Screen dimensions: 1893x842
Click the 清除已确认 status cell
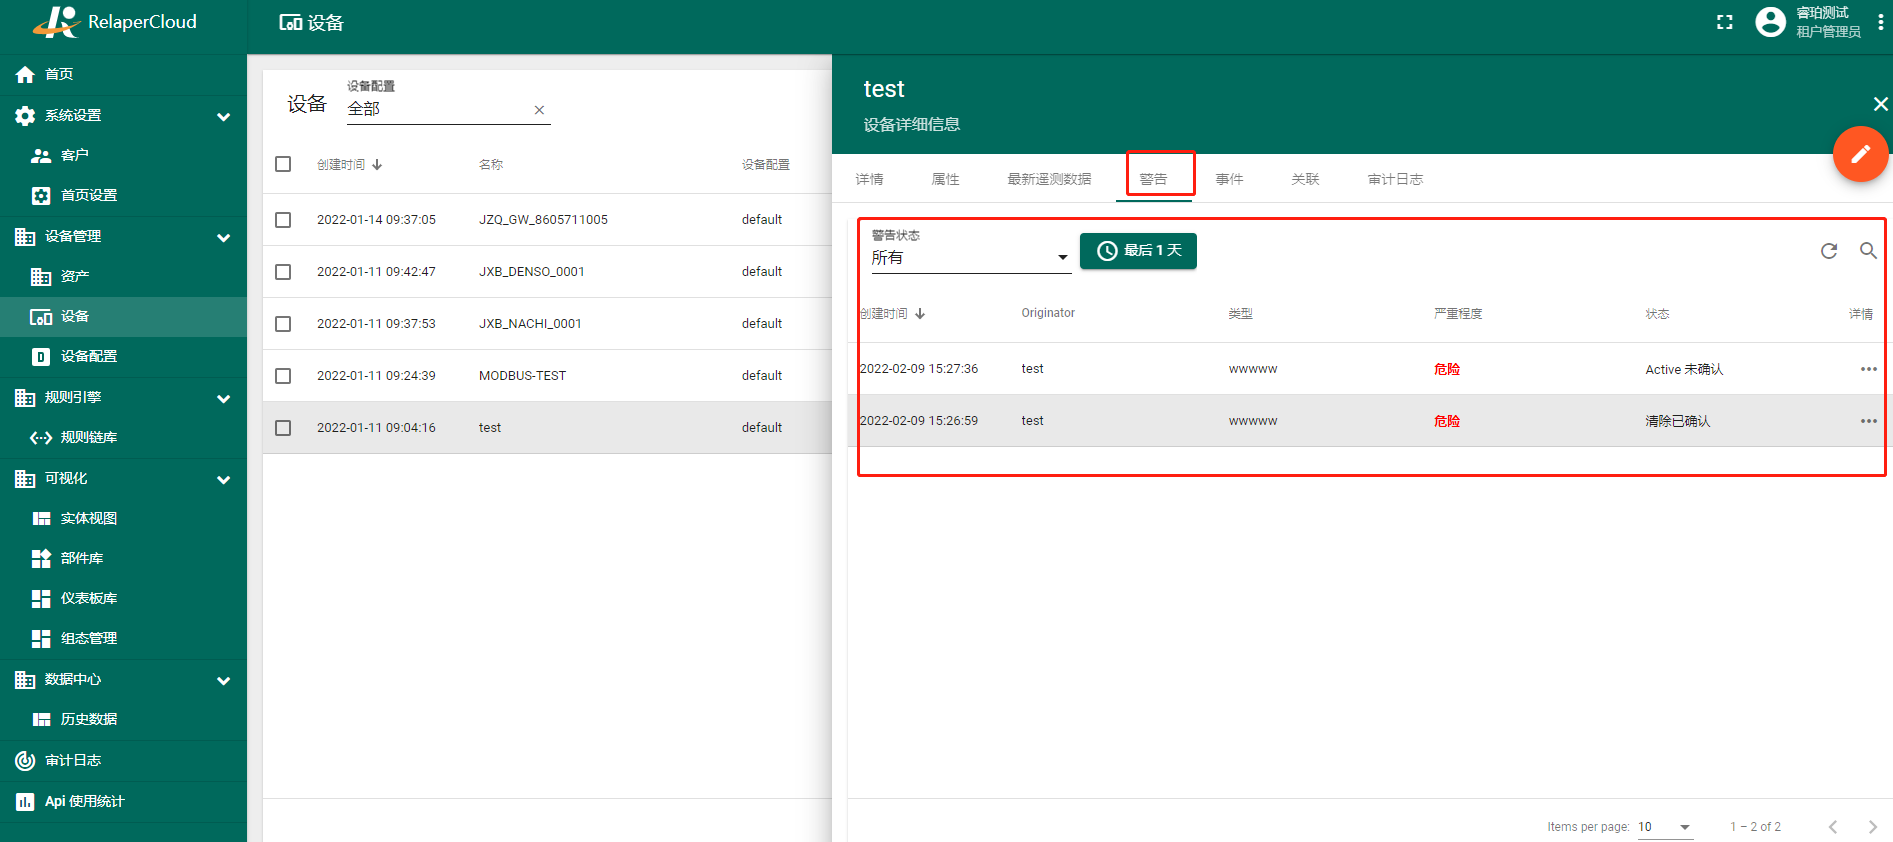click(1677, 421)
